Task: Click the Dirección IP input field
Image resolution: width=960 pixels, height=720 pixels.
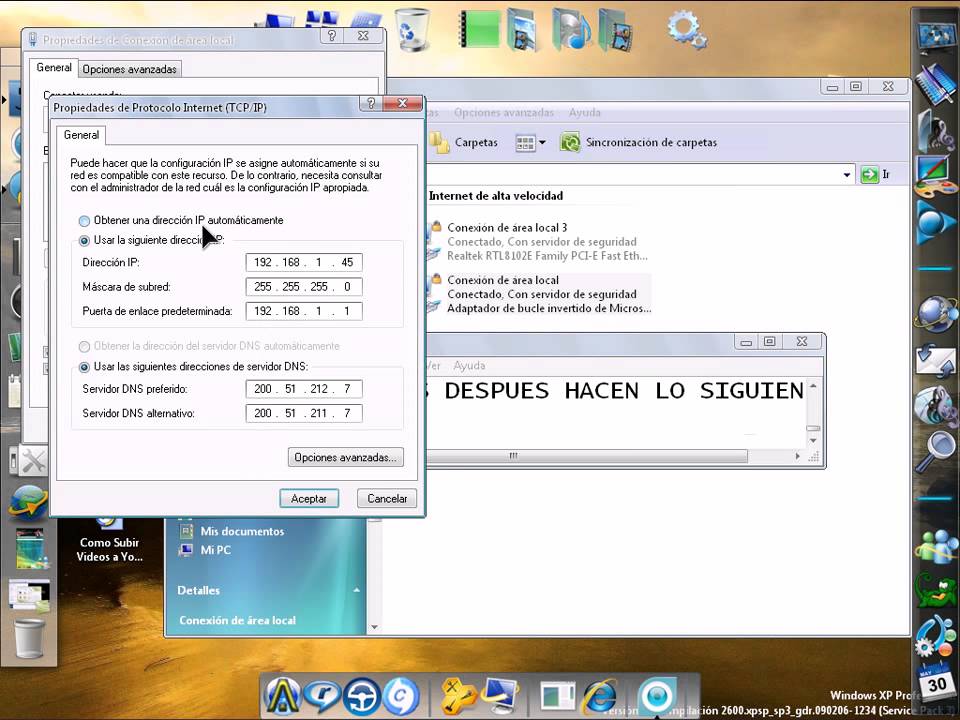Action: (304, 262)
